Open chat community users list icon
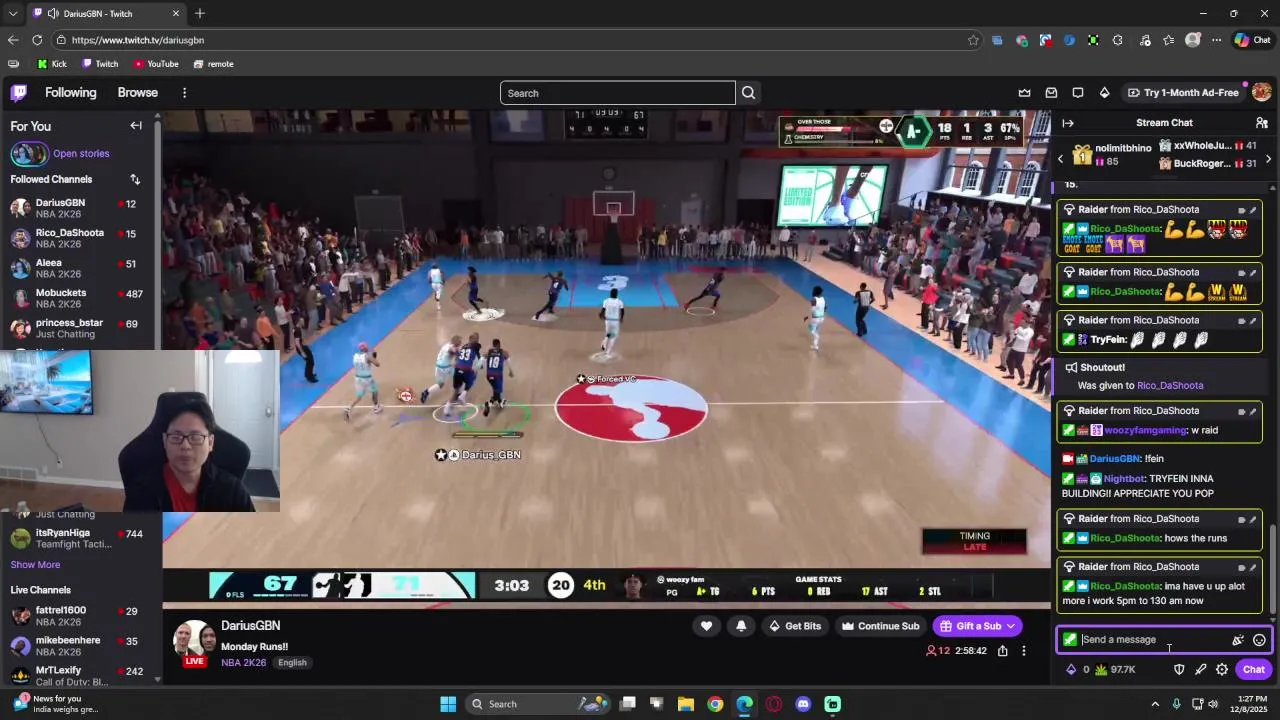 click(1261, 123)
